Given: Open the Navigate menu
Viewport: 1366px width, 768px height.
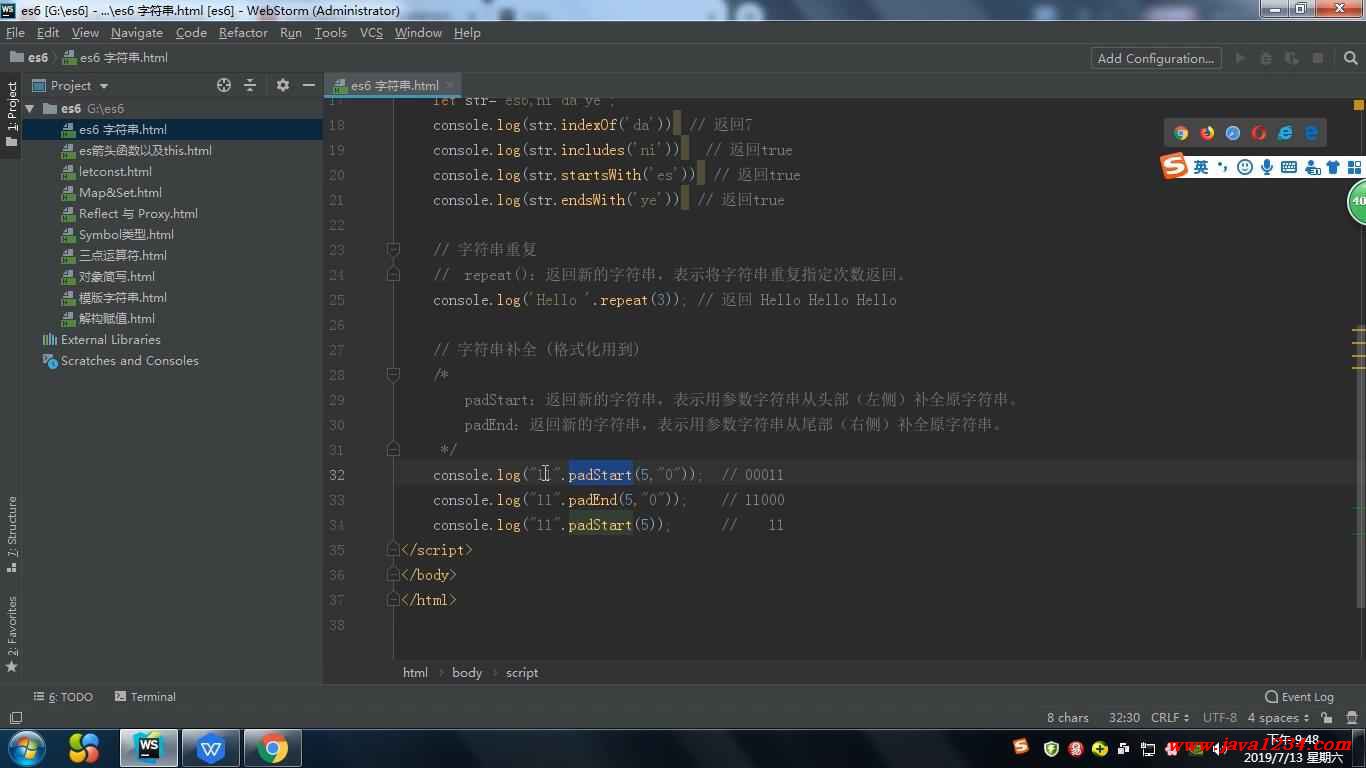Looking at the screenshot, I should coord(137,32).
